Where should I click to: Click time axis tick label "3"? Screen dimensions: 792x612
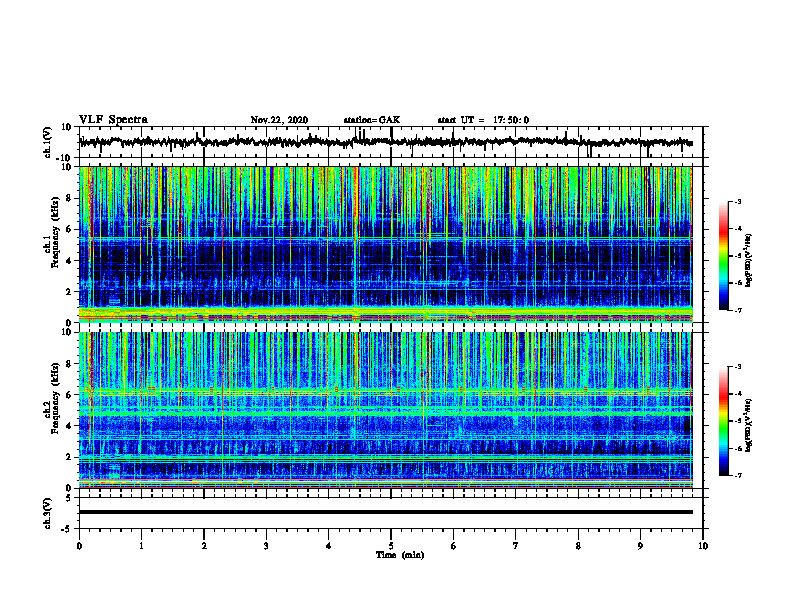[266, 546]
